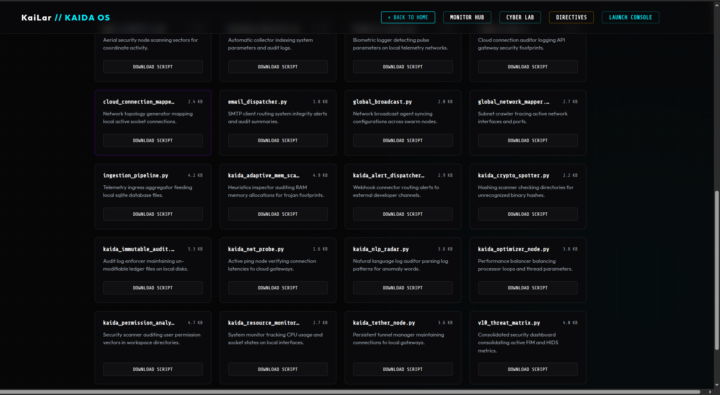Select the kaida_tether_node.py file title
Image resolution: width=720 pixels, height=395 pixels.
click(384, 323)
